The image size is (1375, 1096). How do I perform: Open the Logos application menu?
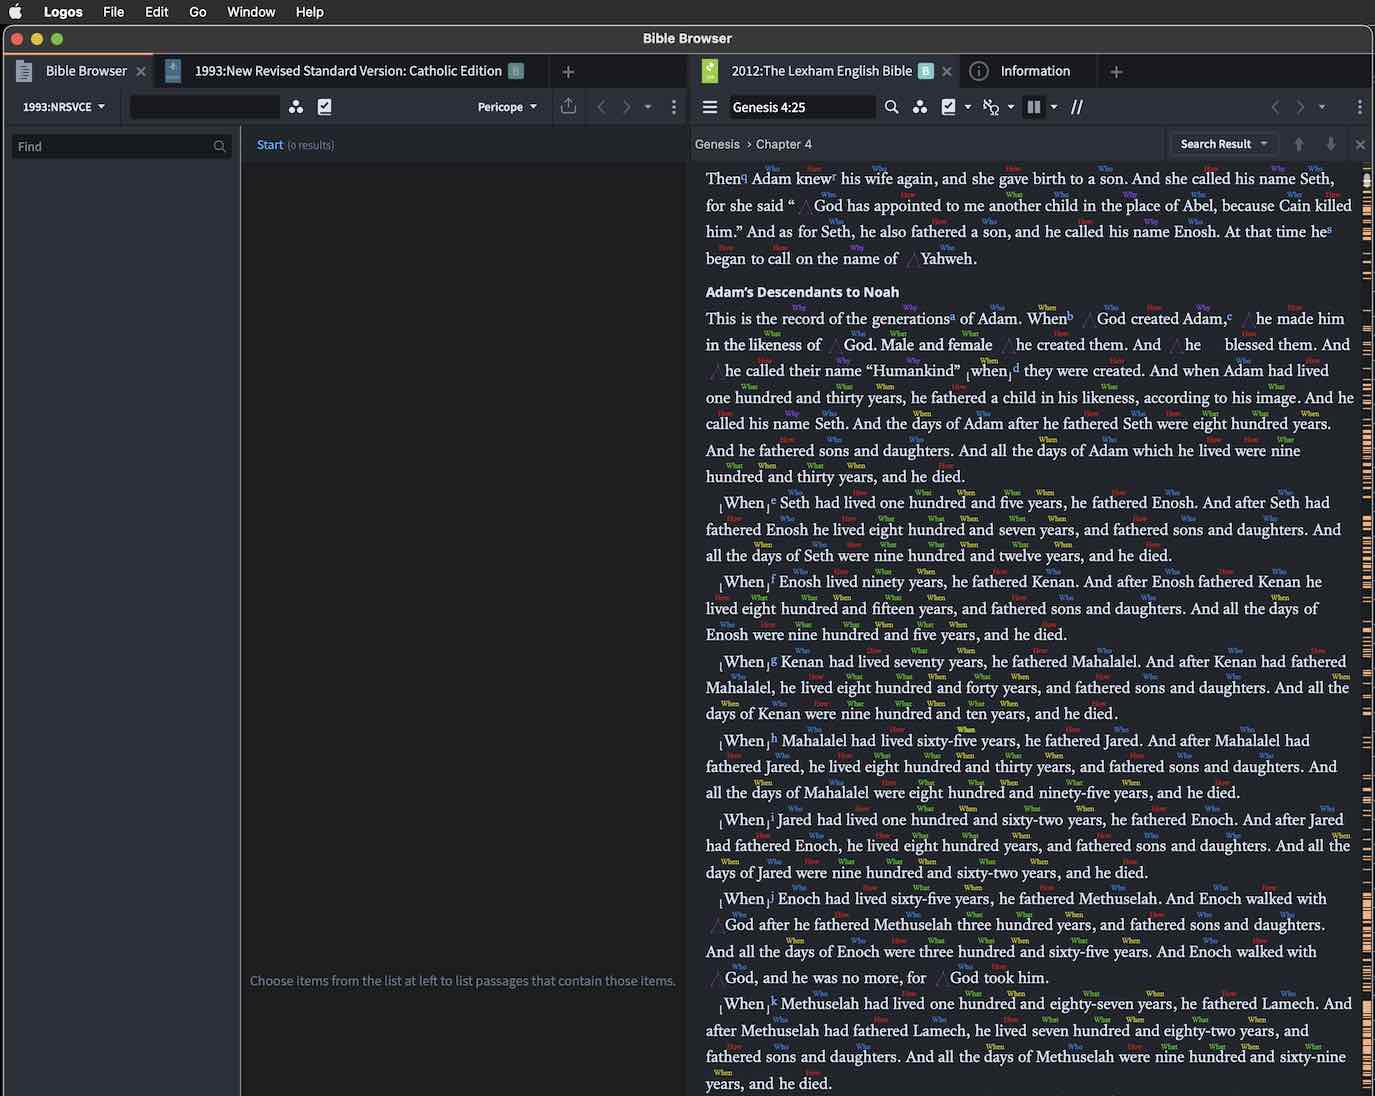(63, 12)
